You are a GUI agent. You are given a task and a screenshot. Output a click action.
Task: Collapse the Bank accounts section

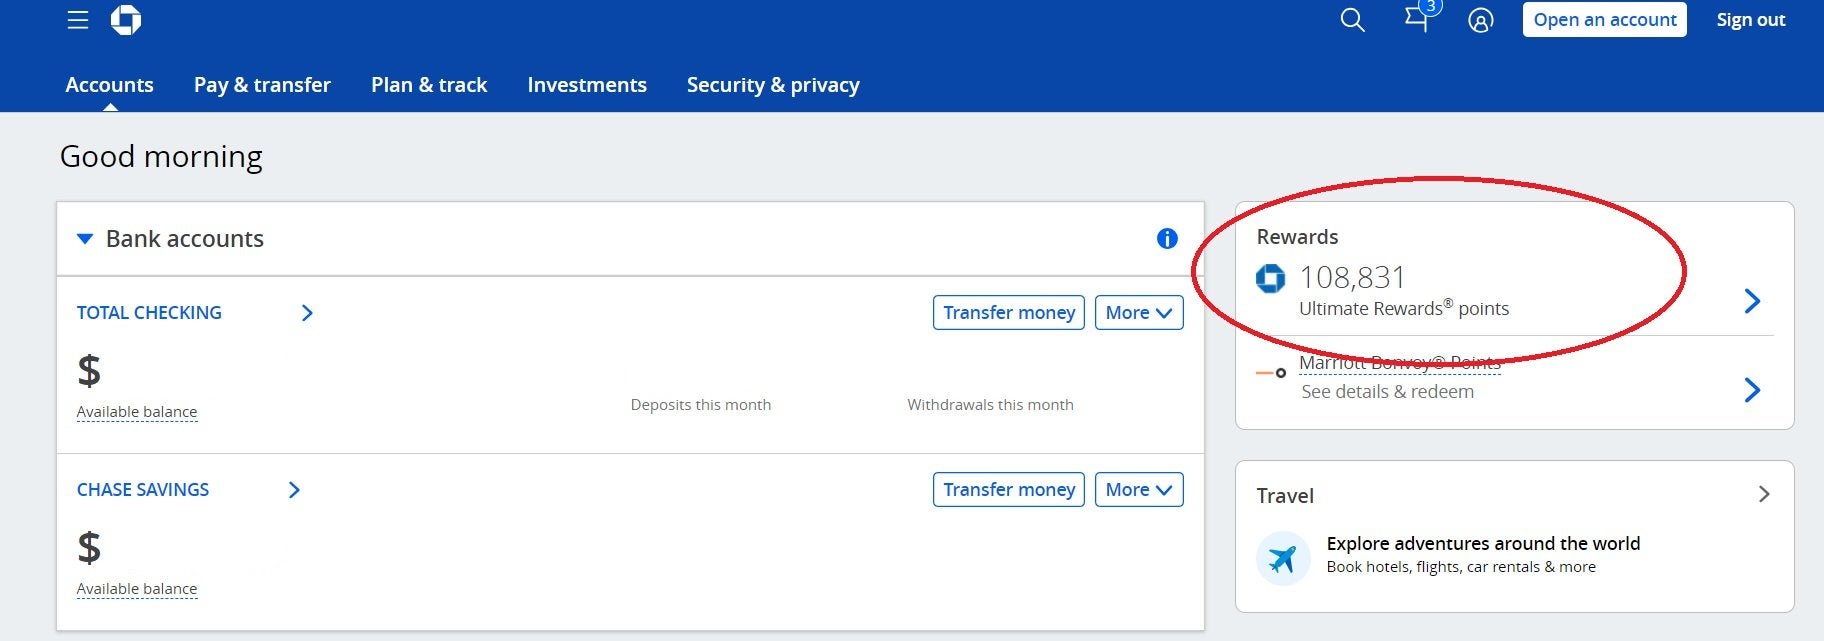click(x=86, y=239)
